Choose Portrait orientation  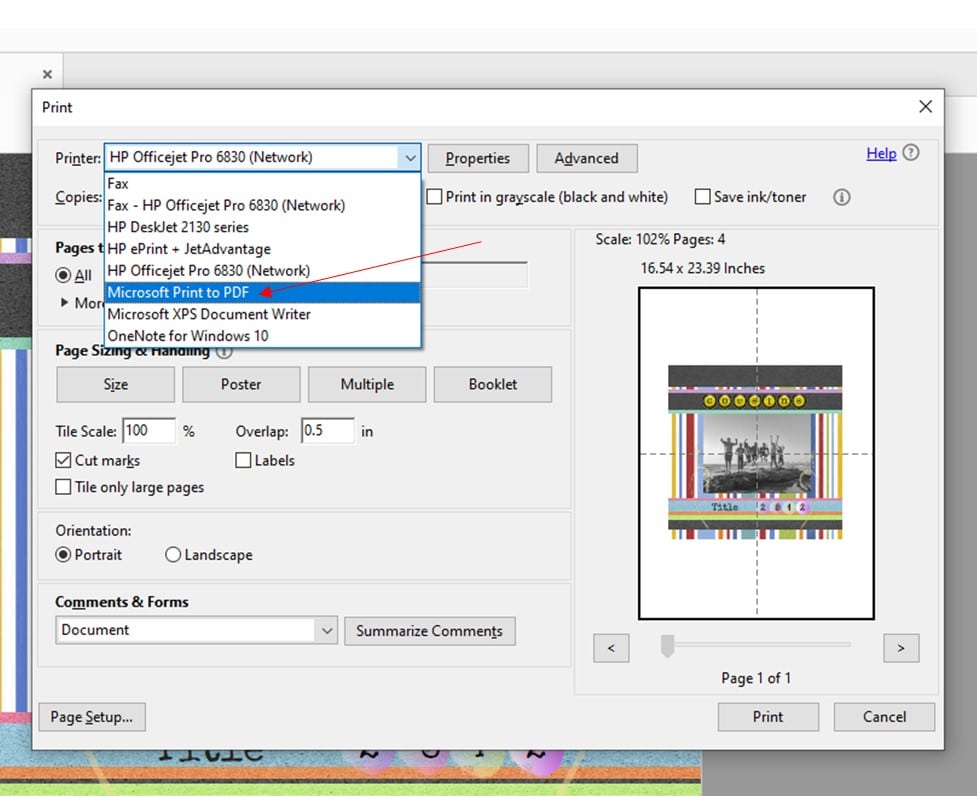63,554
